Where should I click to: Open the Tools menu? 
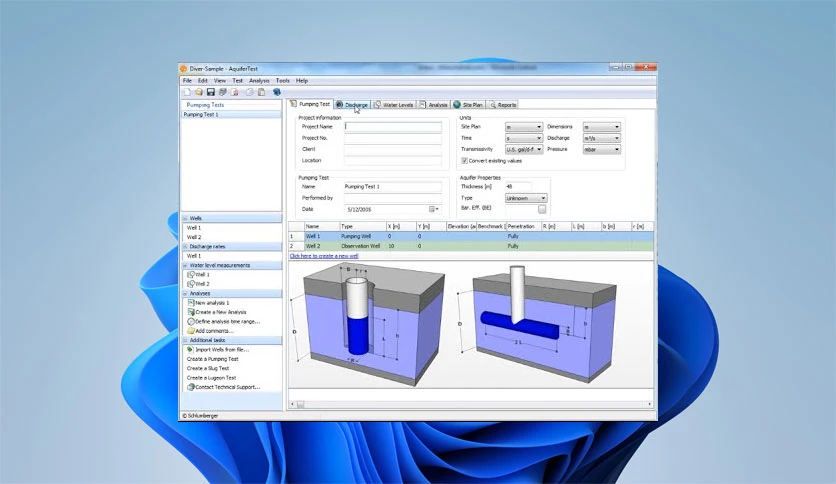click(x=283, y=80)
